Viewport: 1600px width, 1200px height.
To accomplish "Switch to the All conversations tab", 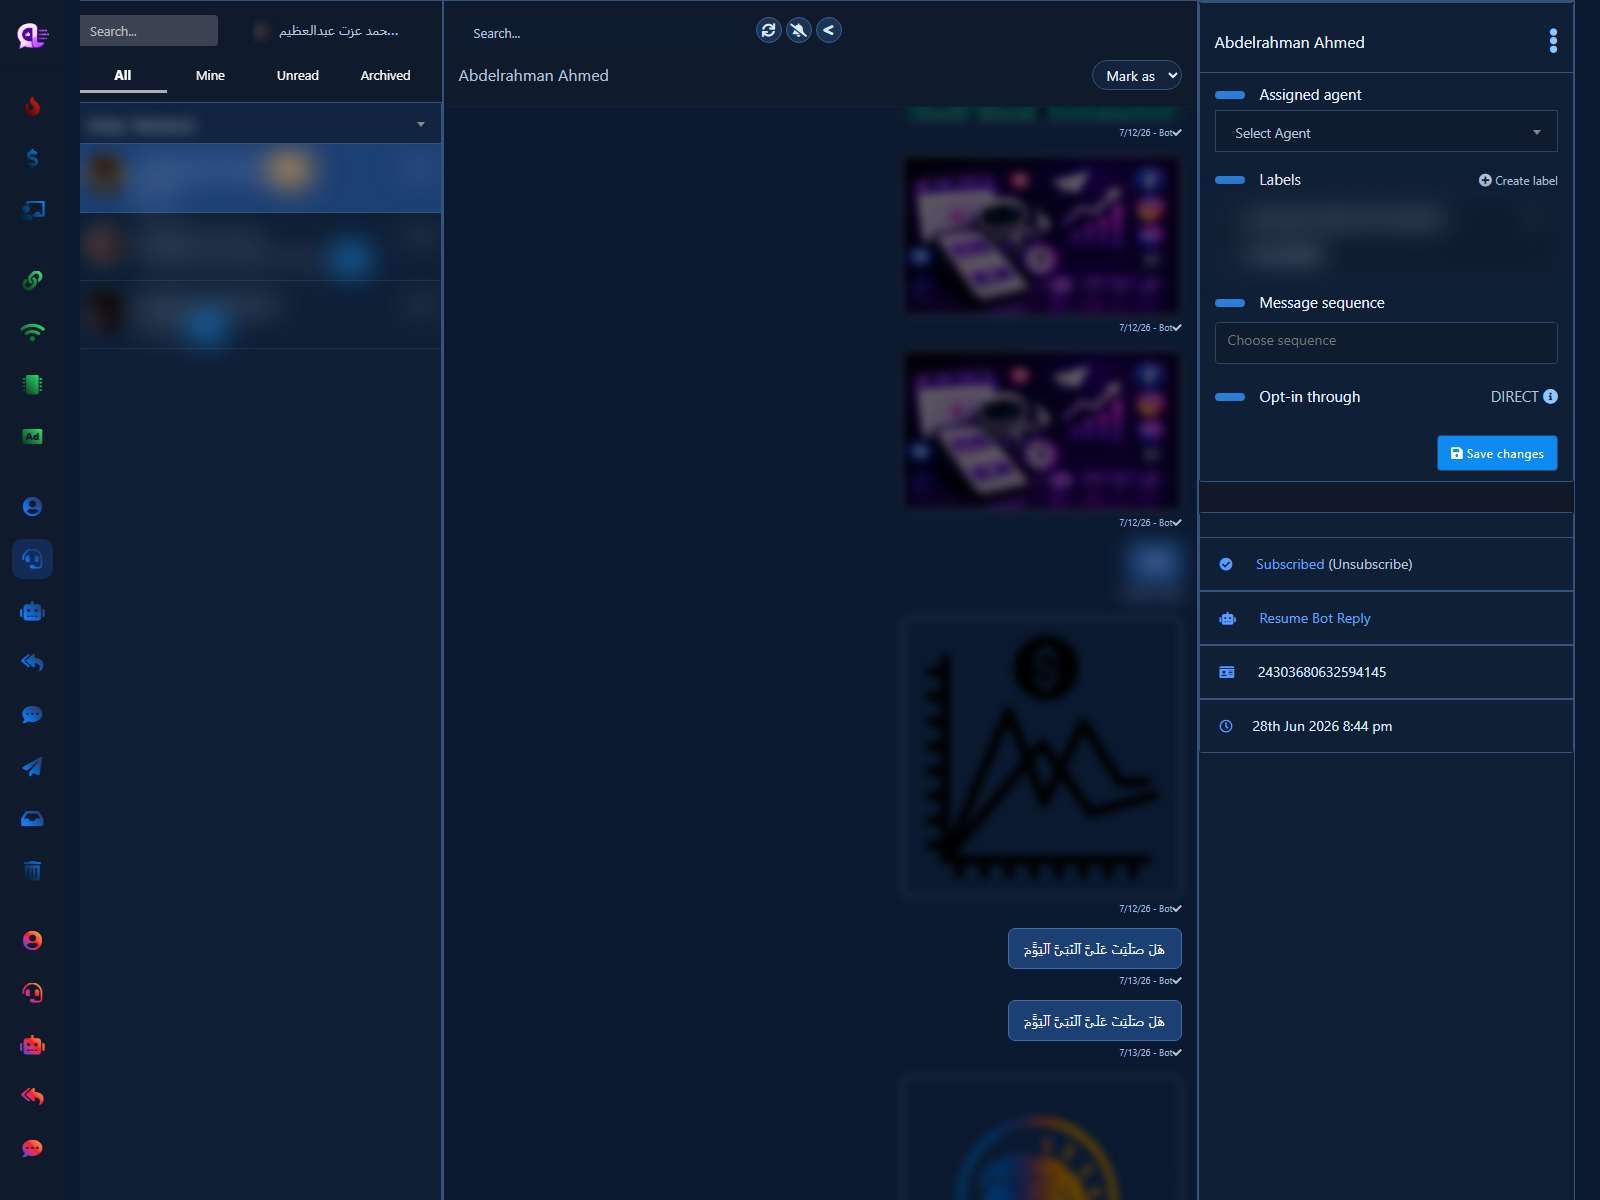I will tap(123, 76).
